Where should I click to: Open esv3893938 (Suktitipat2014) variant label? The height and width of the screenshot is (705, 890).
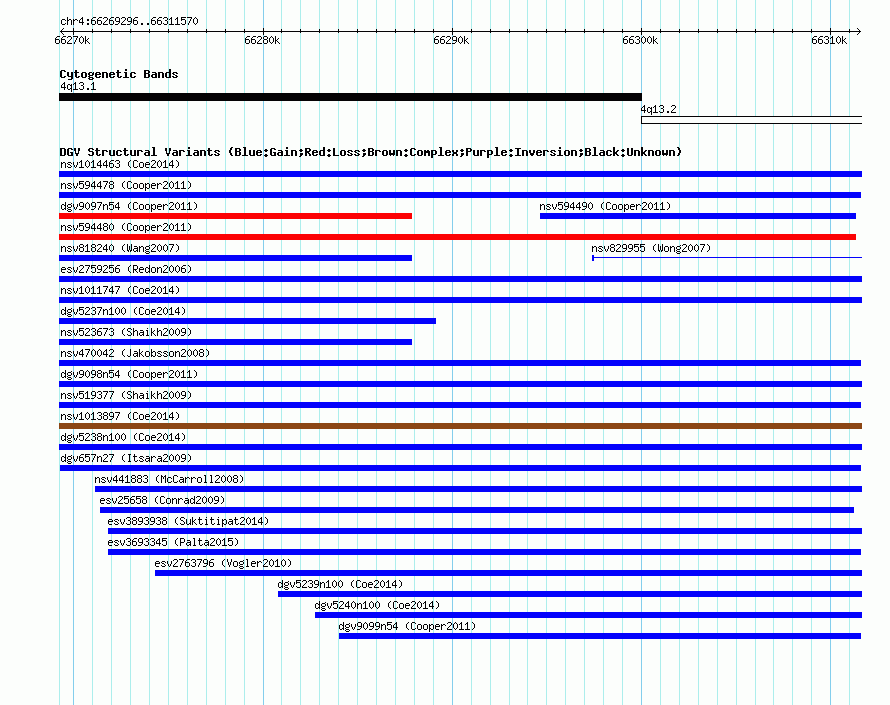[188, 521]
